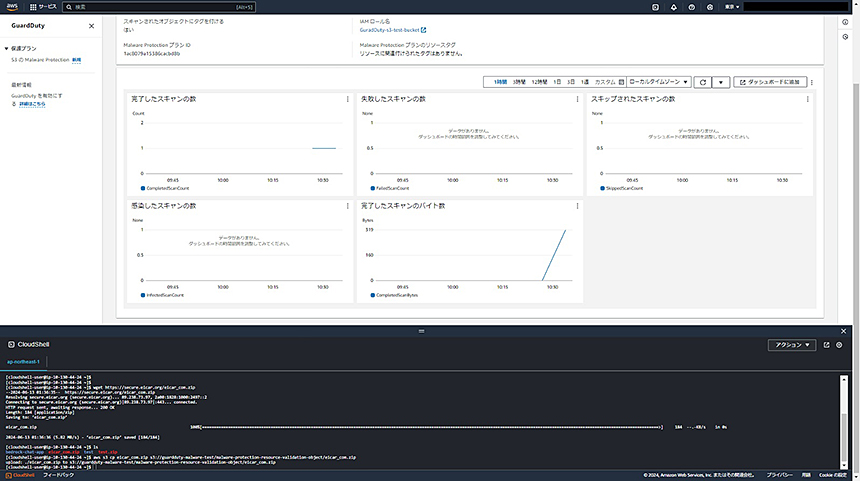Toggle the SkippedScanCount legend entry
The height and width of the screenshot is (481, 860).
[x=621, y=188]
